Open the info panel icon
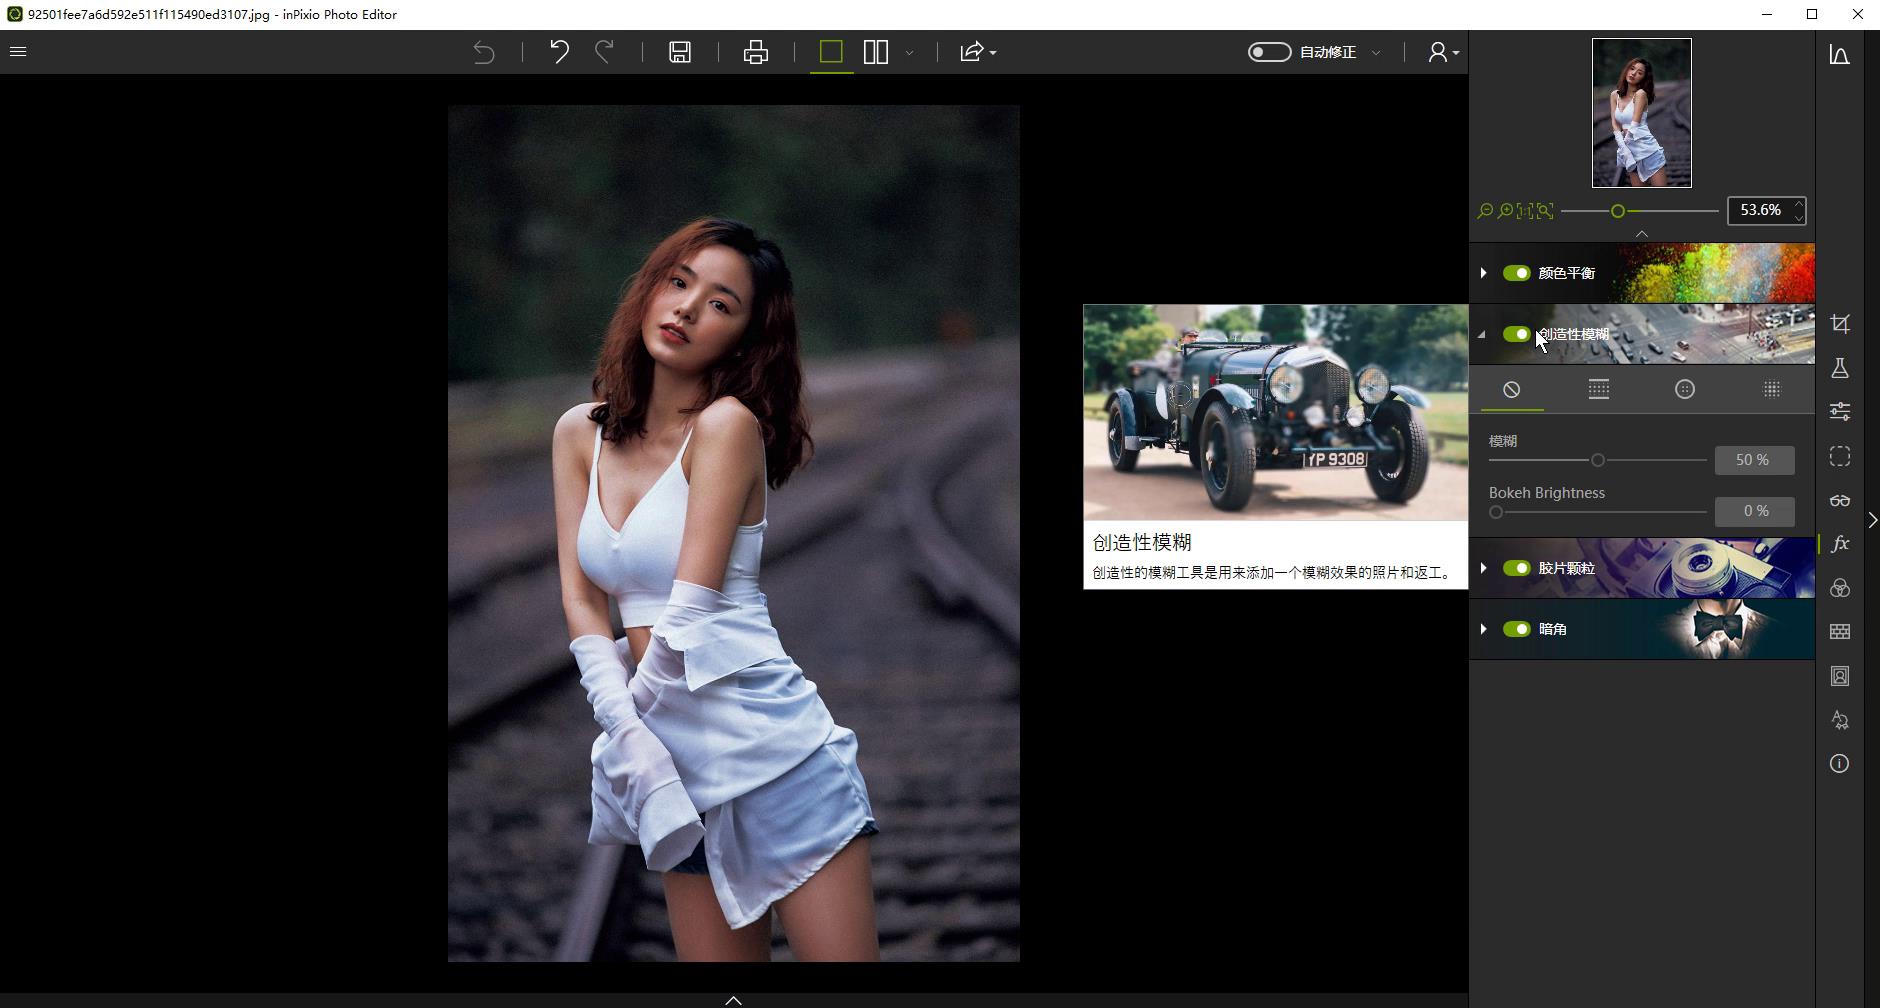The width and height of the screenshot is (1880, 1008). point(1840,764)
